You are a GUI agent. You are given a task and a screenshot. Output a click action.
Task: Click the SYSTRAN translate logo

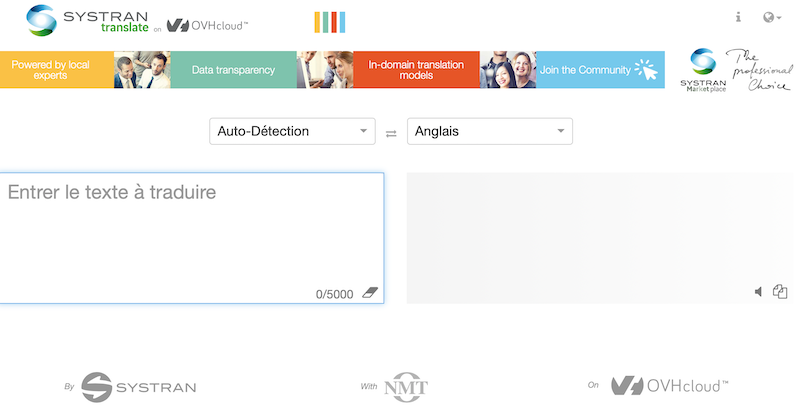88,20
